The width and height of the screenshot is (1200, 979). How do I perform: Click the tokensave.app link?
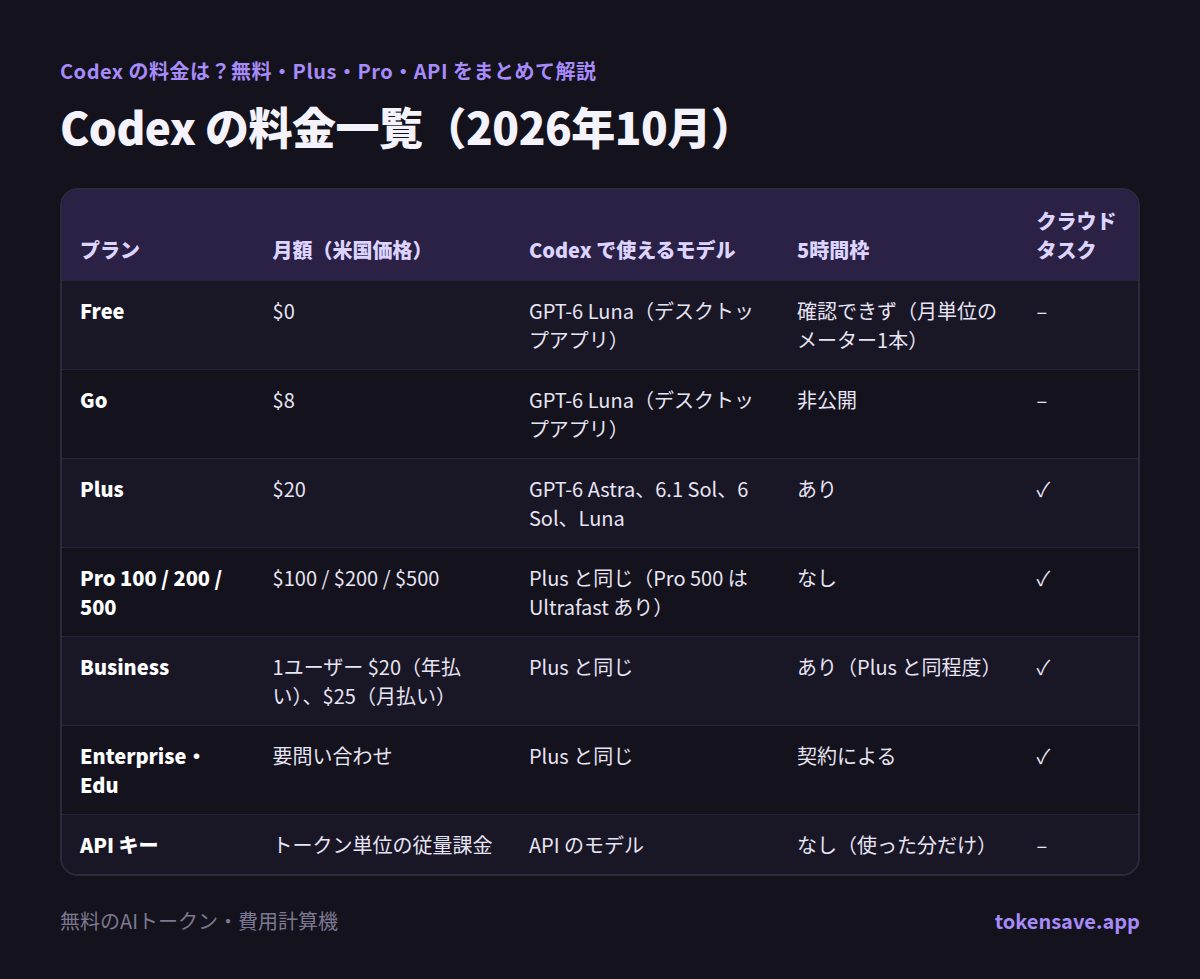[x=1067, y=922]
